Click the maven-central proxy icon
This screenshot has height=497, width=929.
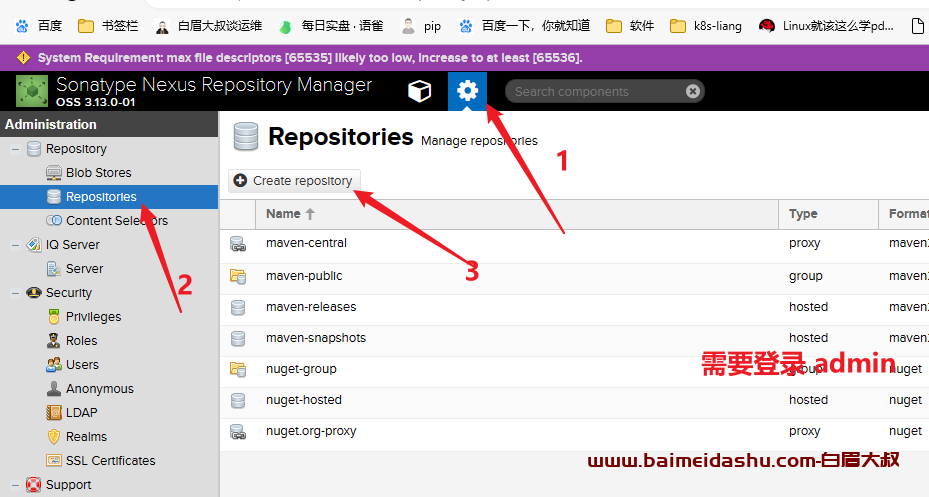[238, 244]
